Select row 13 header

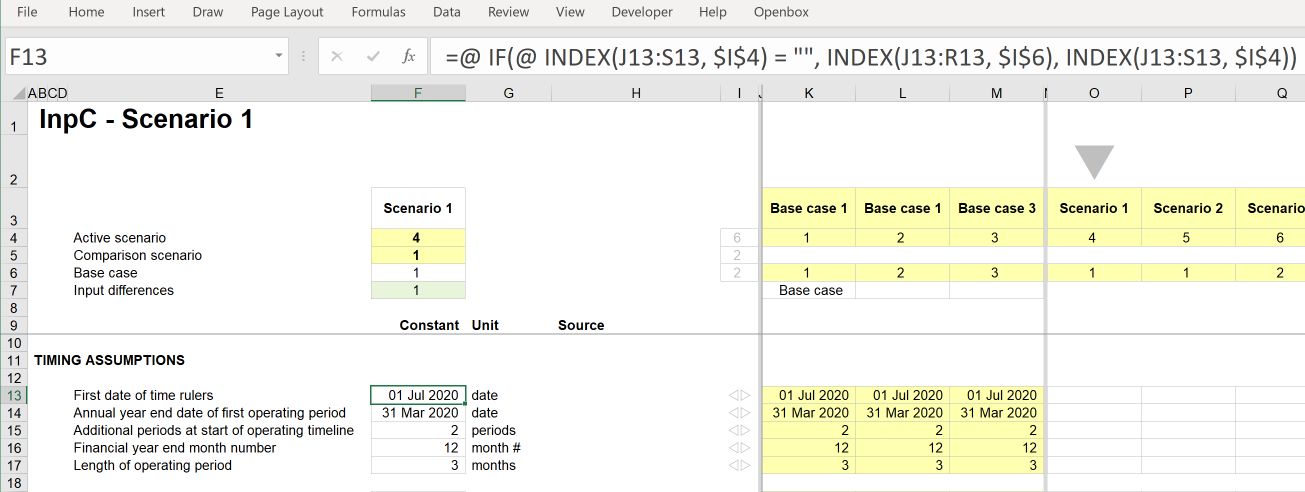14,395
